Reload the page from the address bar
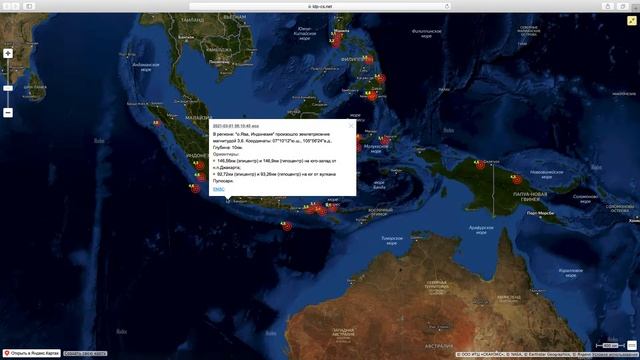Screen dimensions: 640x360 coord(447,6)
